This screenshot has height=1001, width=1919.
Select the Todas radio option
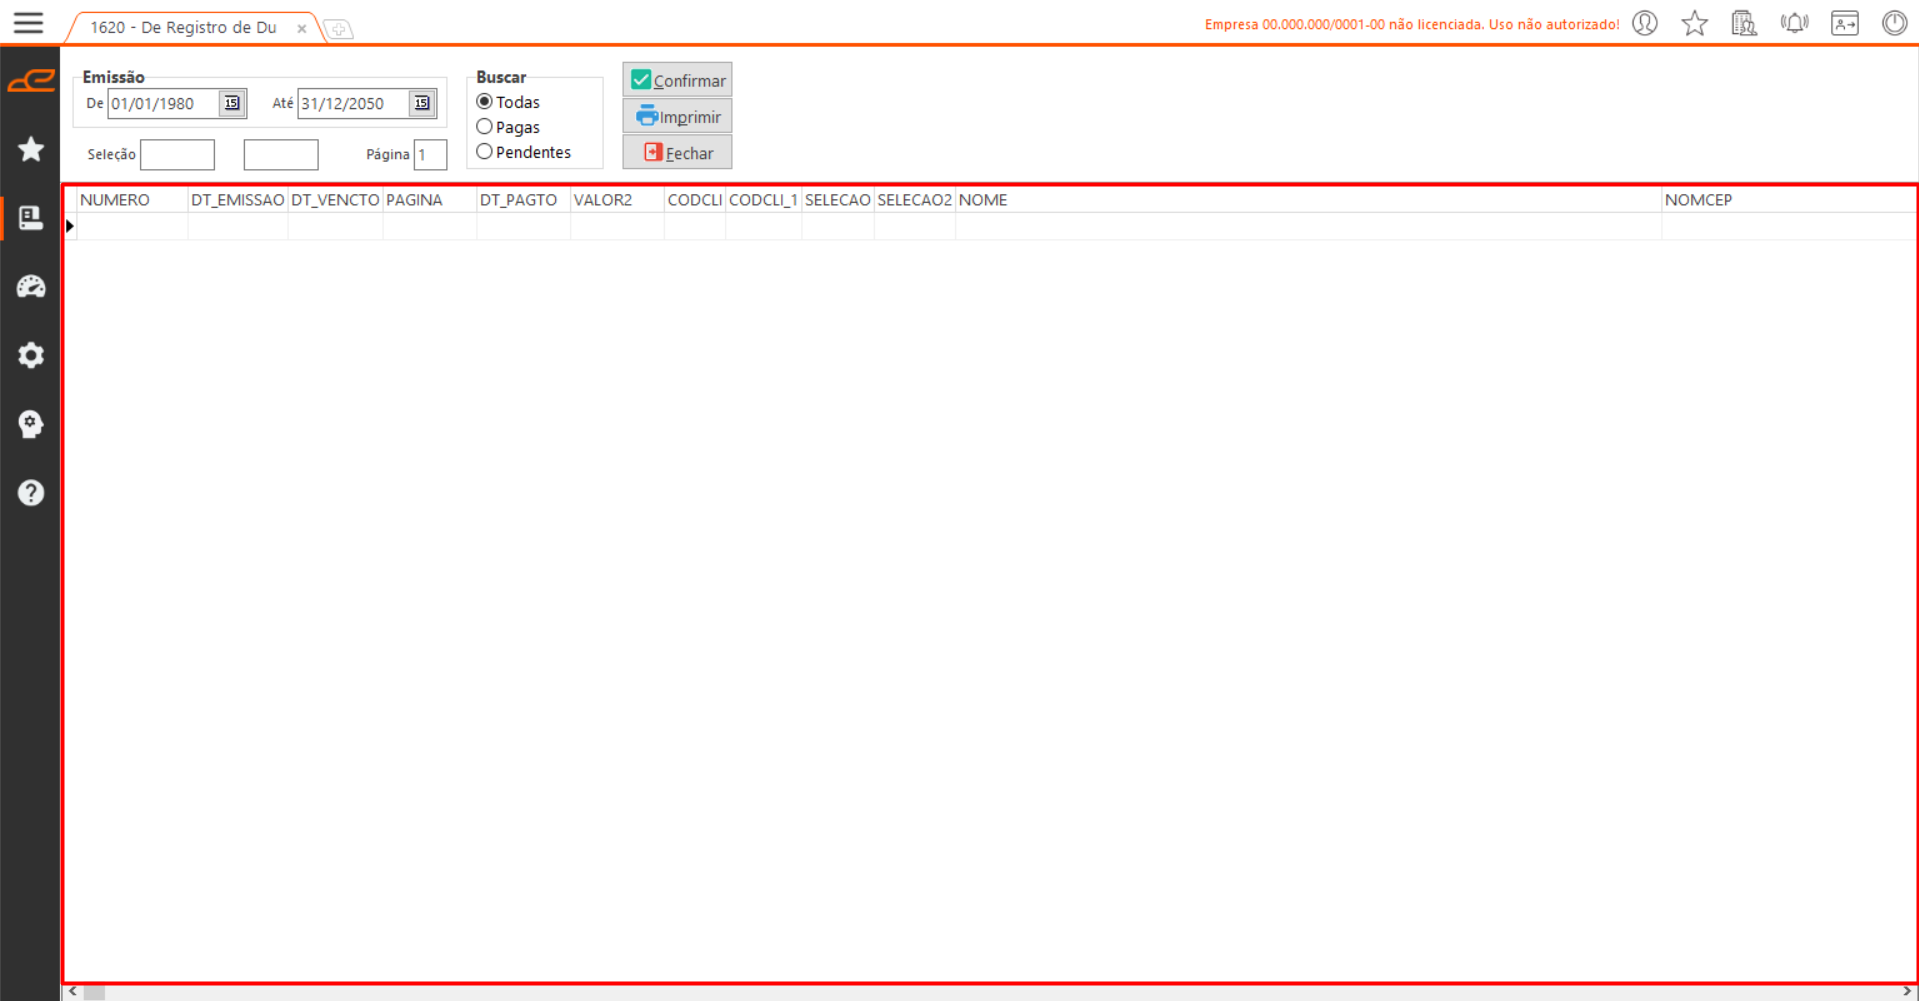click(x=485, y=102)
